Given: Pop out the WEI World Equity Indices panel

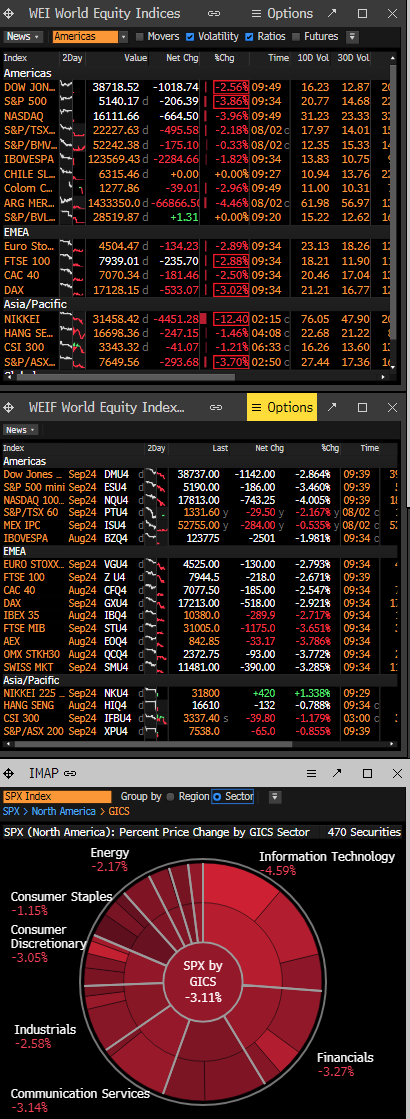Looking at the screenshot, I should 332,13.
